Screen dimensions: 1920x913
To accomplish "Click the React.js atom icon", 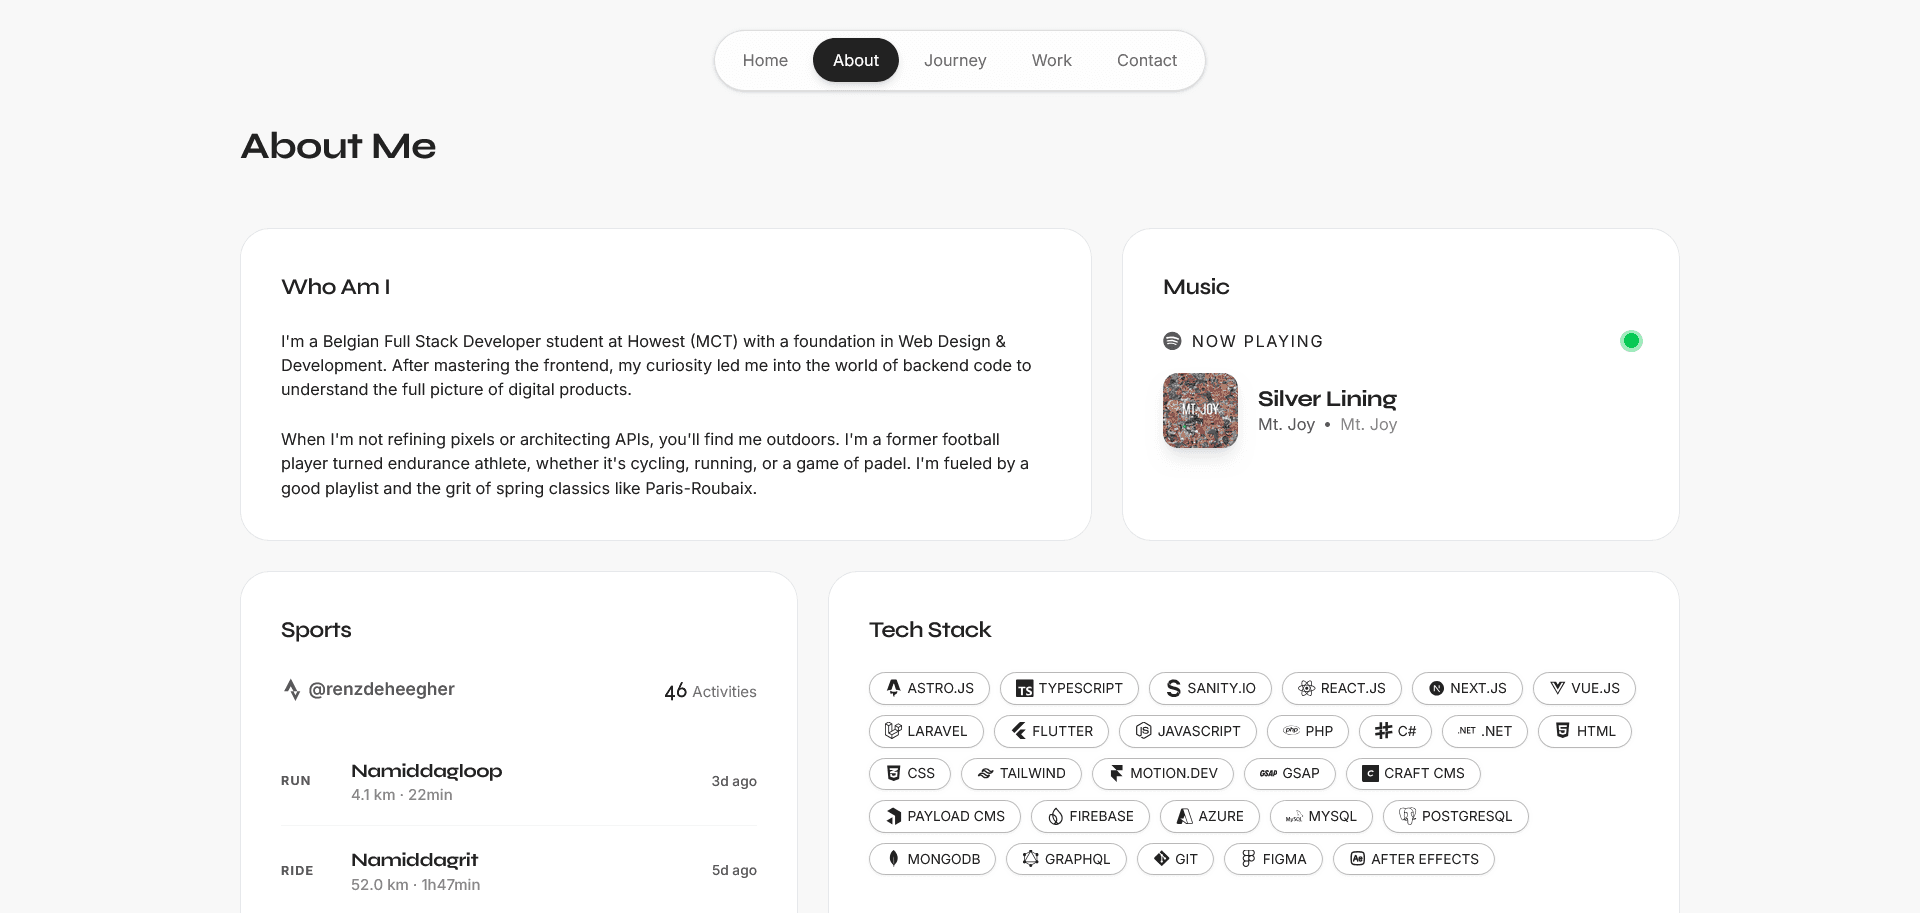I will [x=1306, y=688].
